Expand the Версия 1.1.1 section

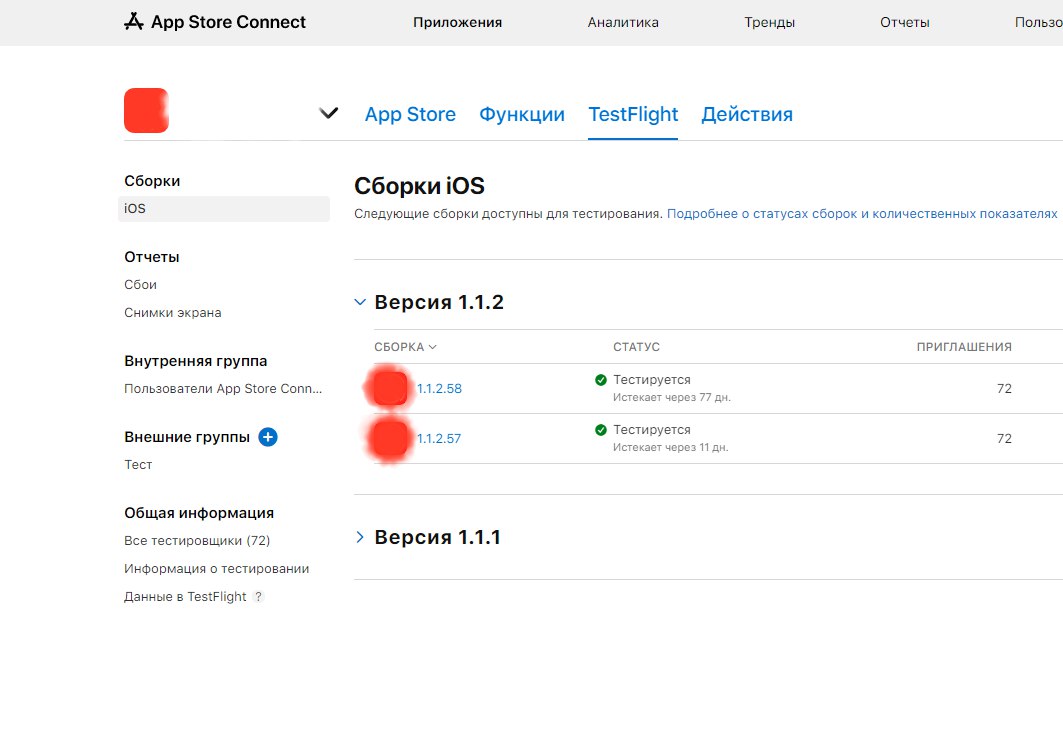[x=360, y=537]
